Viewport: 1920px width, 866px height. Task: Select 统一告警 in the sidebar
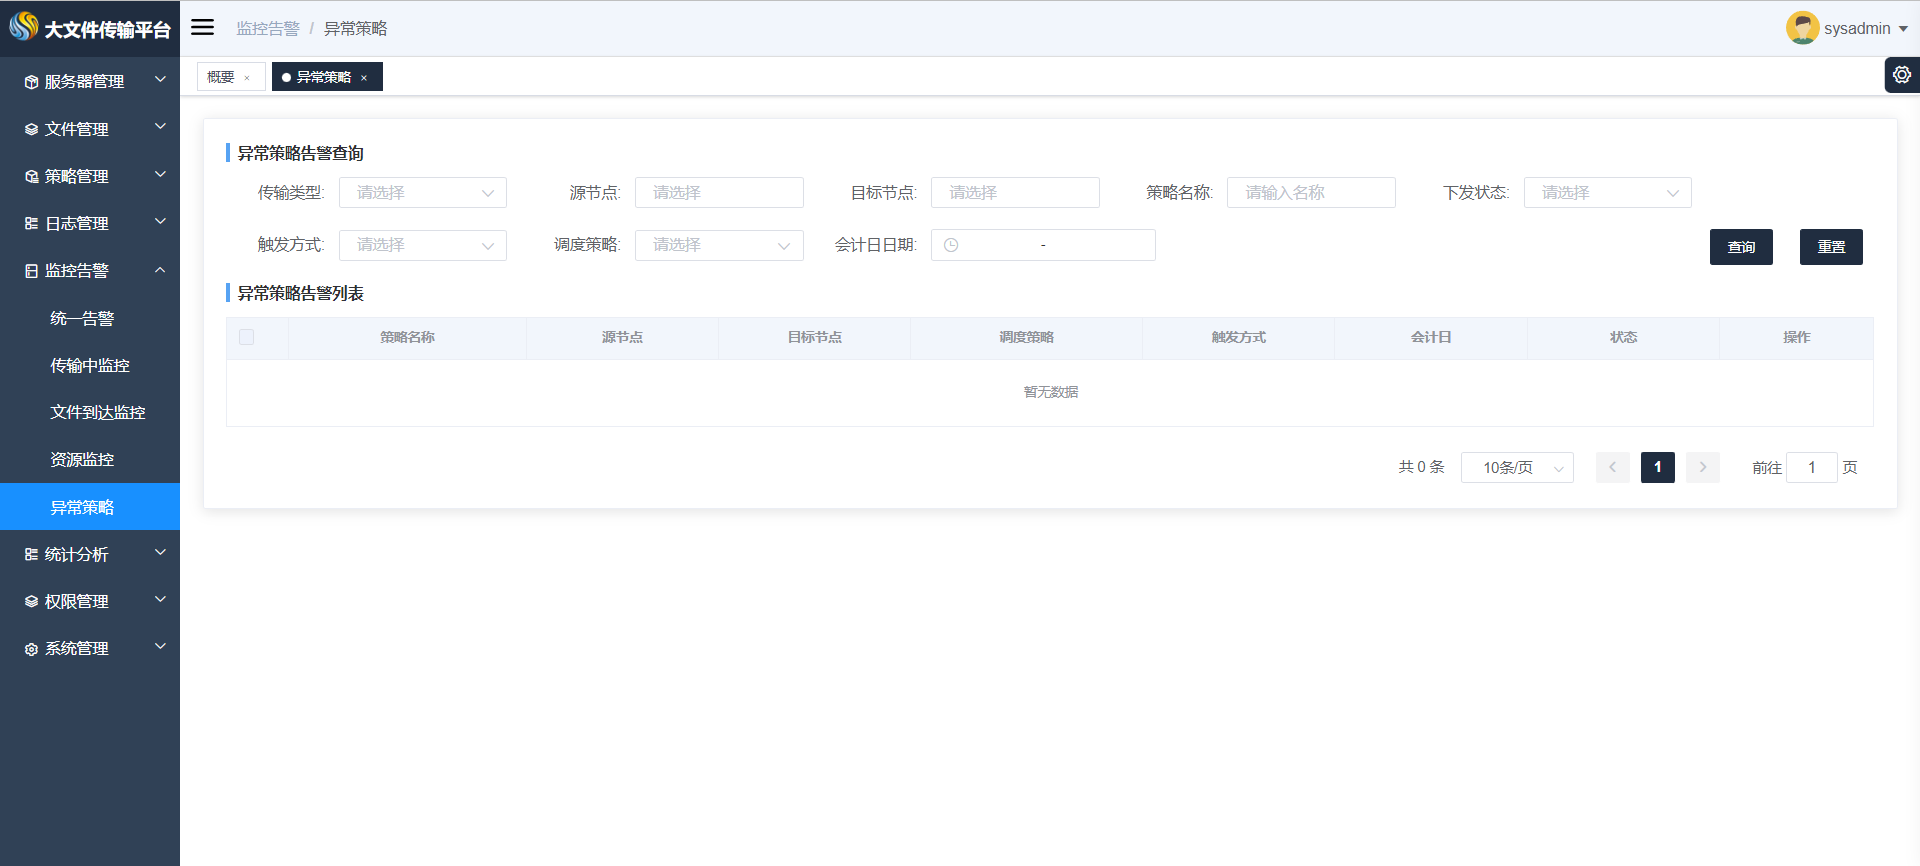tap(82, 318)
